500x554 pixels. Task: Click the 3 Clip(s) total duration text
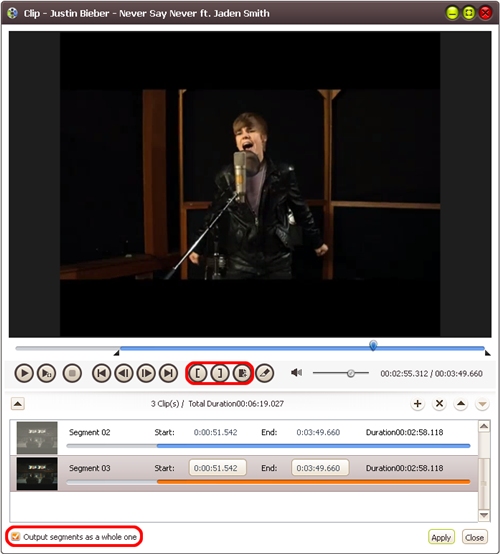217,403
